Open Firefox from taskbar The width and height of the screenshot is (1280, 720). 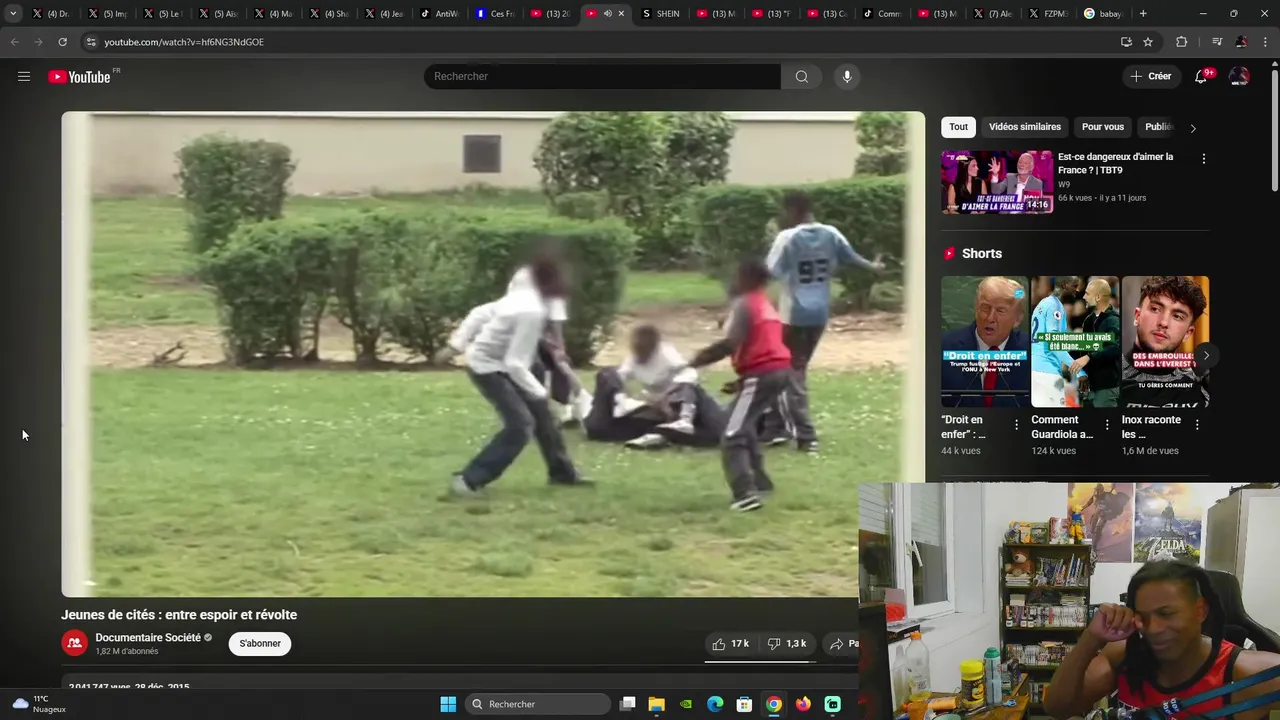803,704
